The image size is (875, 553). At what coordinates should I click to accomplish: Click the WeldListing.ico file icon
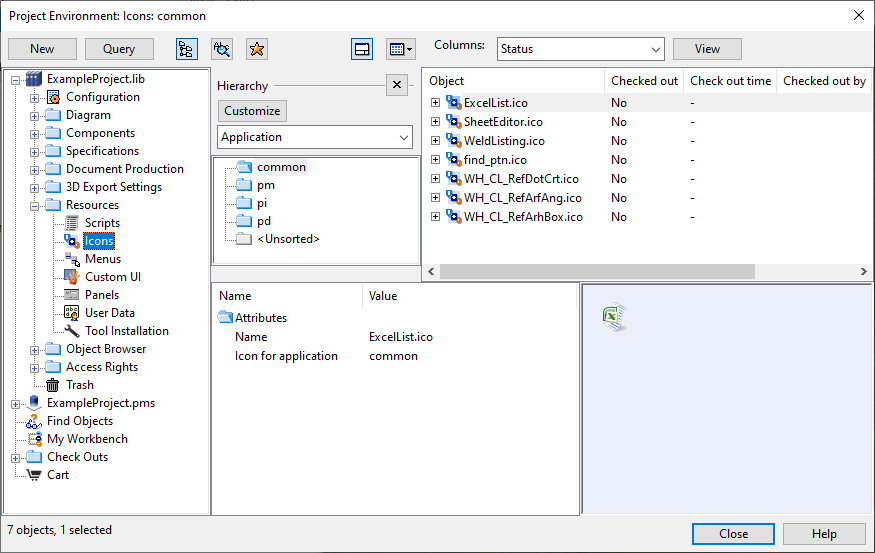click(453, 141)
